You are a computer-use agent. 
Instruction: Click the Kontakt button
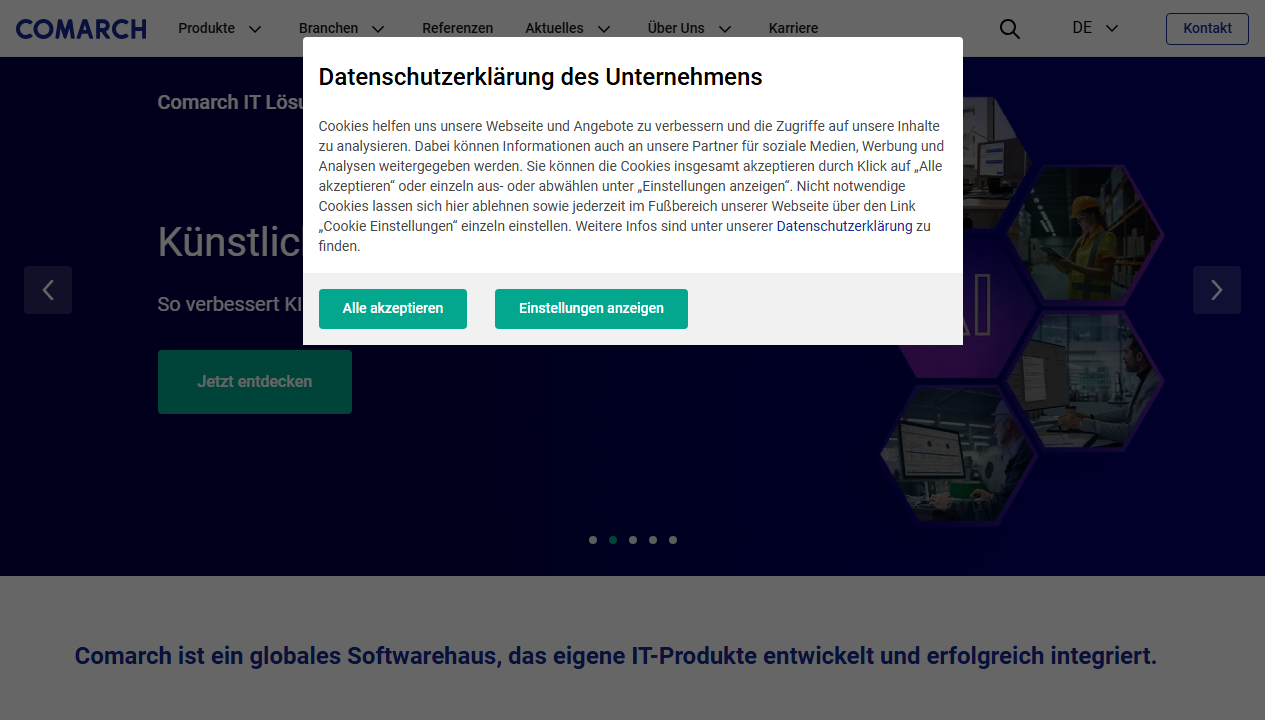1207,29
